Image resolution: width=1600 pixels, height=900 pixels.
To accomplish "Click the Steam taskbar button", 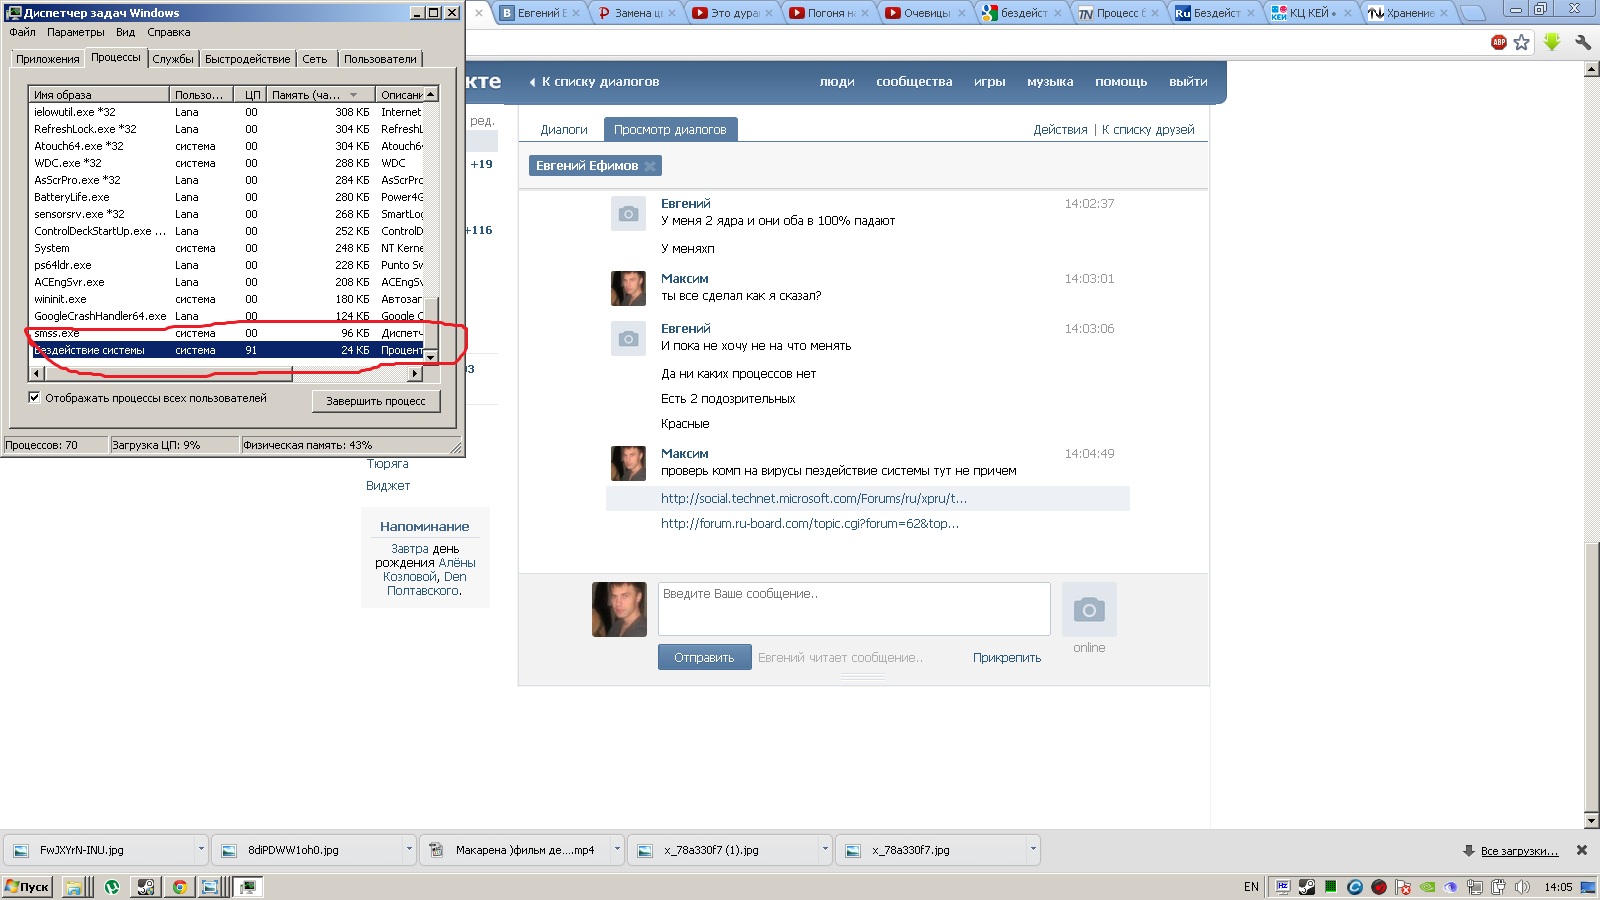I will 146,887.
